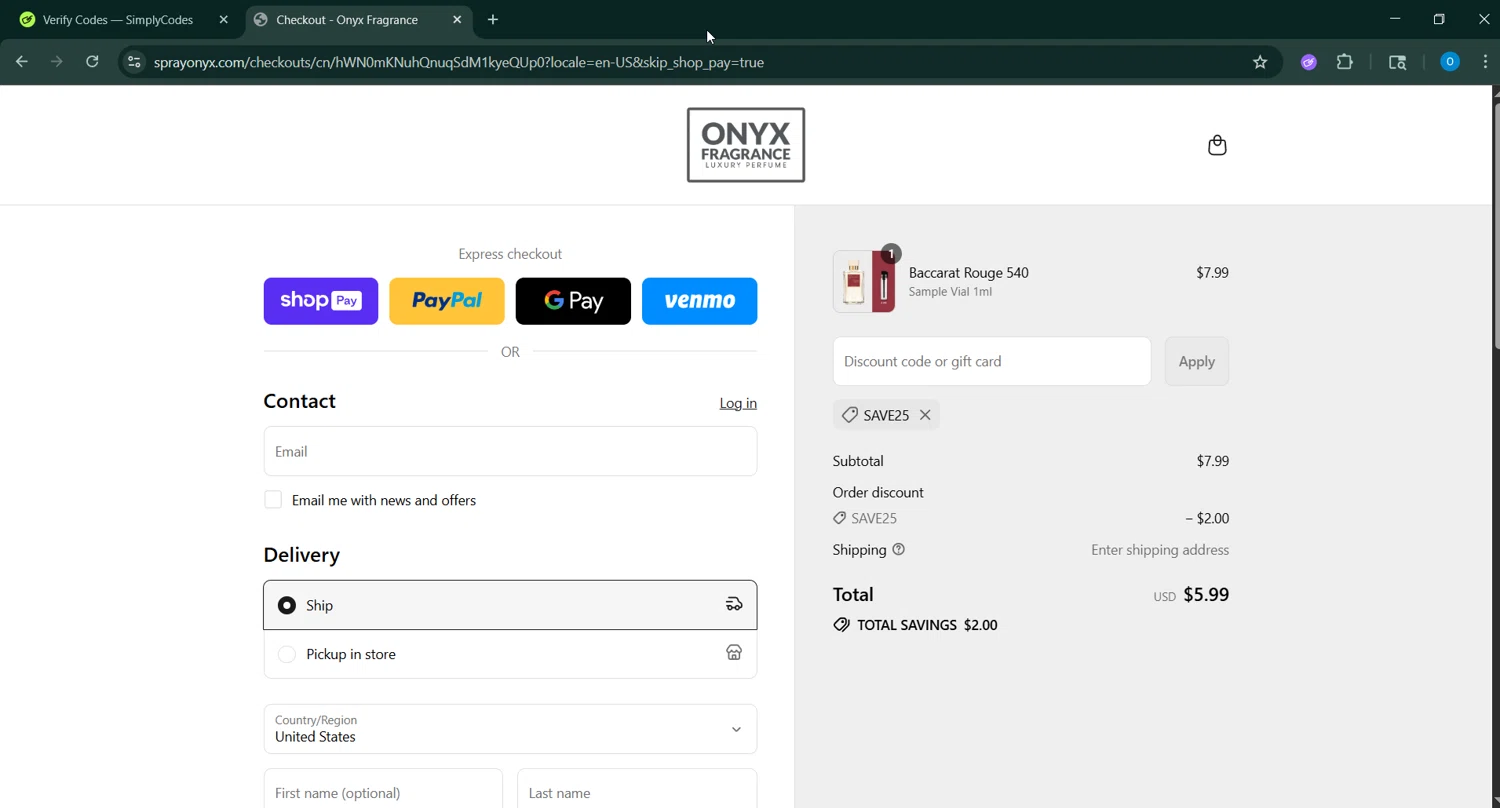This screenshot has width=1500, height=808.
Task: Pay with Google Pay button
Action: [x=573, y=301]
